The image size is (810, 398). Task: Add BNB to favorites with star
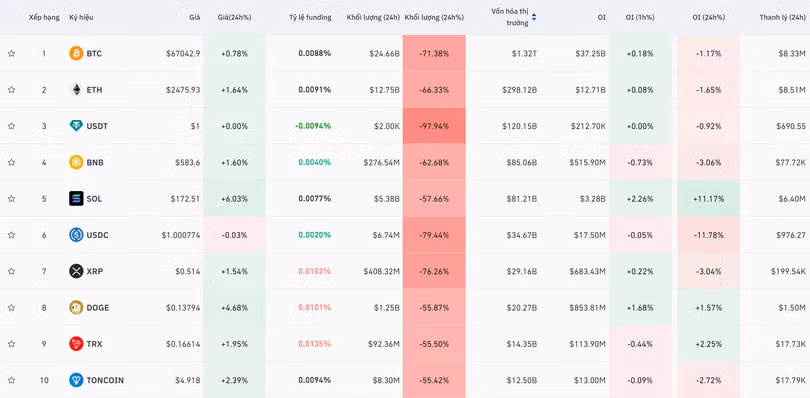pos(11,162)
